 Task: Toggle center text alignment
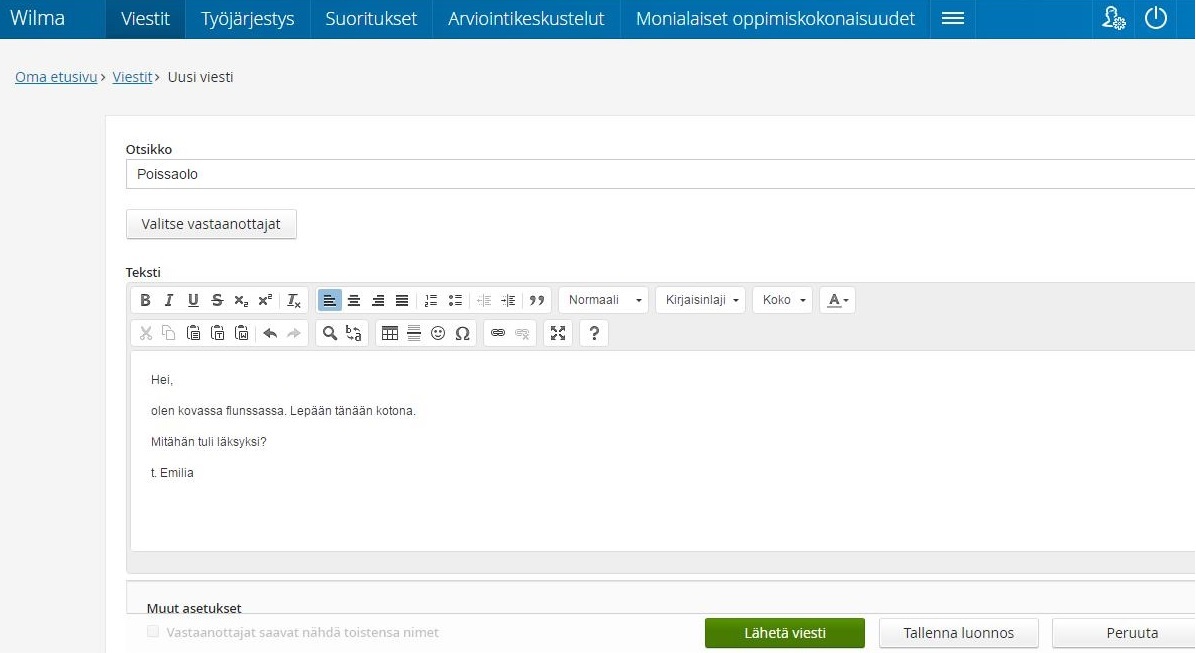pos(354,300)
